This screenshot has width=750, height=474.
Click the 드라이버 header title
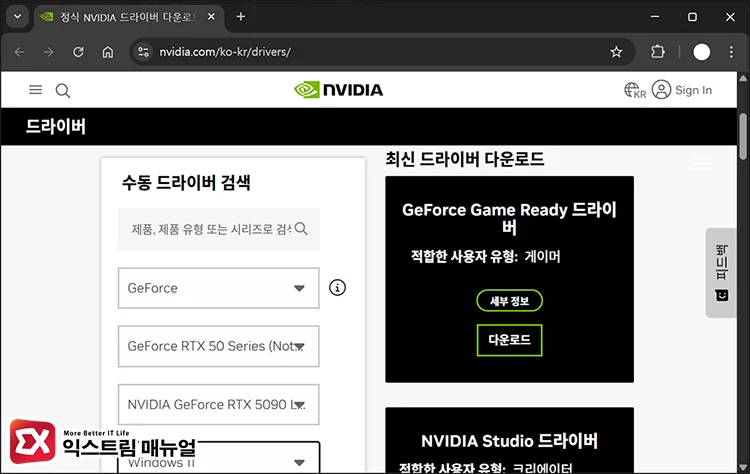[55, 126]
